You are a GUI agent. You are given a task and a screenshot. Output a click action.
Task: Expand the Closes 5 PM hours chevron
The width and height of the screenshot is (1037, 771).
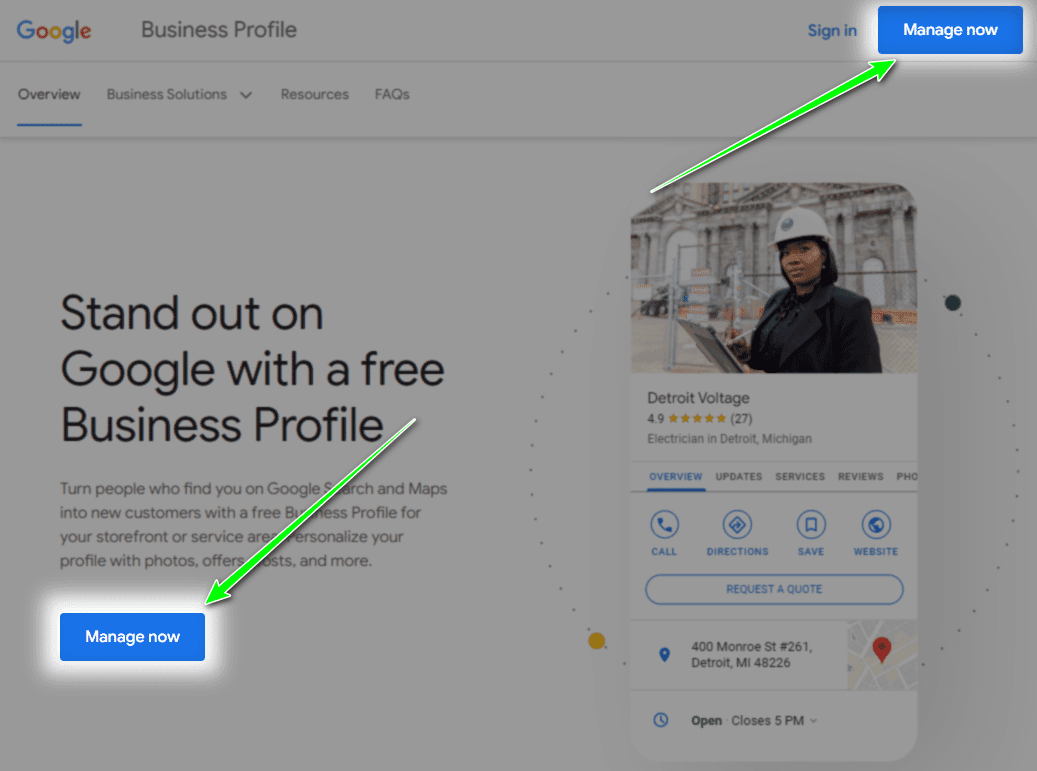813,721
